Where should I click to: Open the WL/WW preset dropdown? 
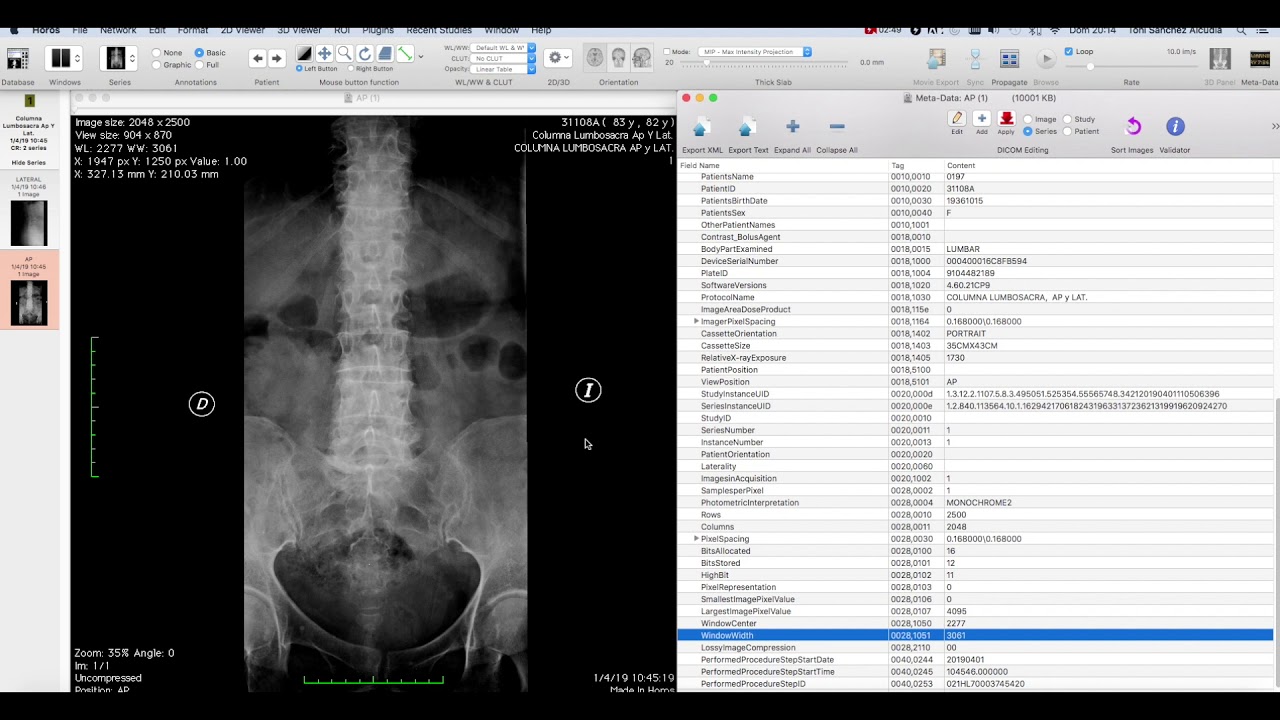point(504,47)
